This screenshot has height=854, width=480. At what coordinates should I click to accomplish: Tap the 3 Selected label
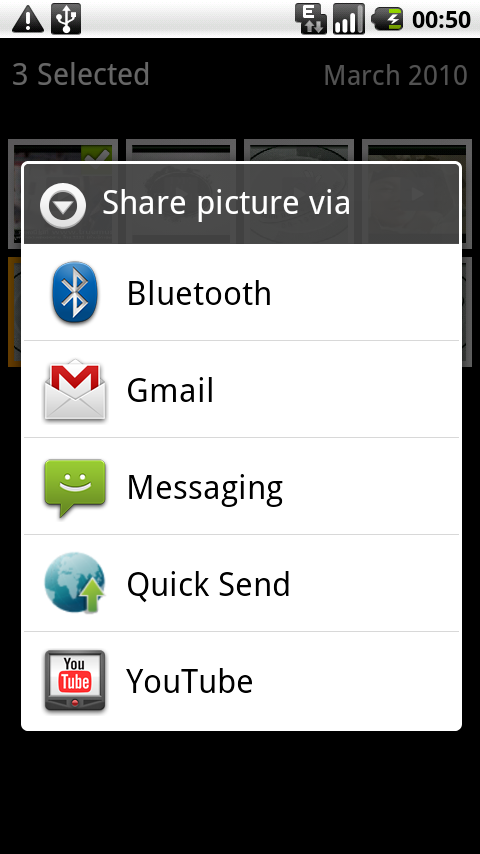[81, 75]
